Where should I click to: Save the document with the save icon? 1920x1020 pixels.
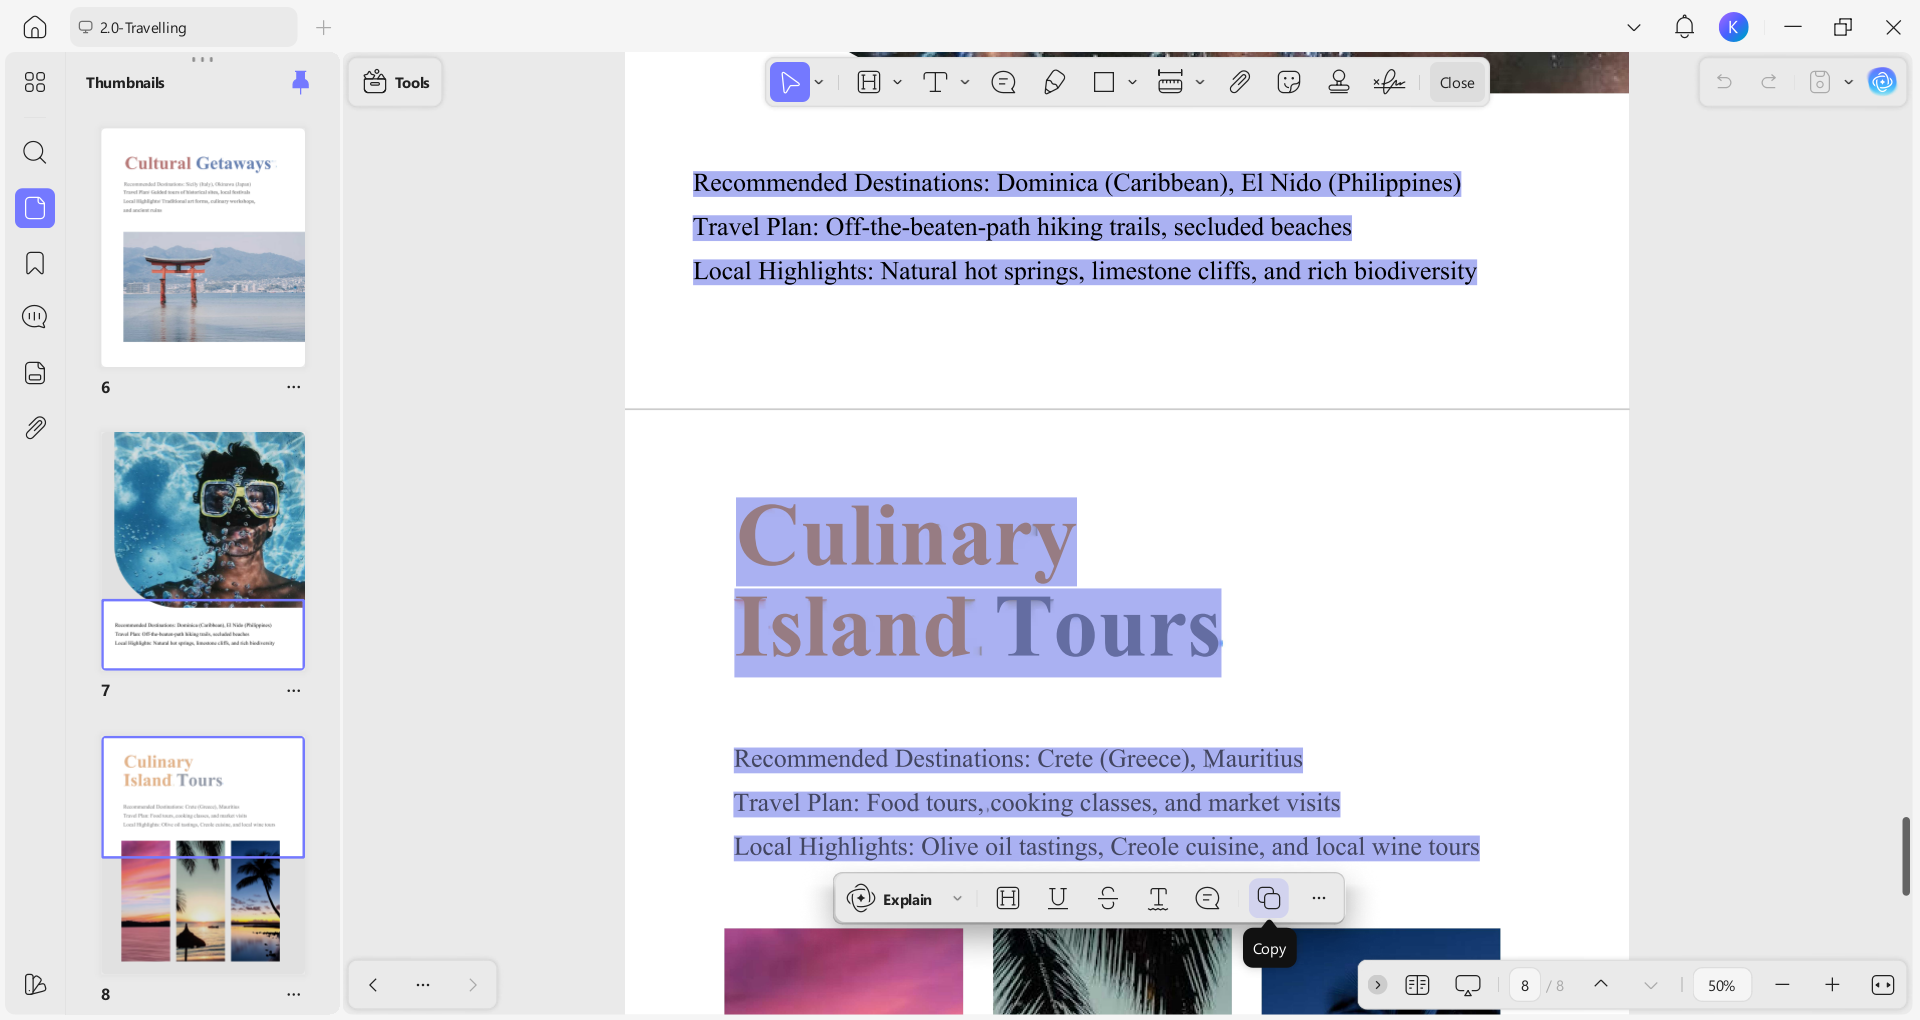(1820, 82)
